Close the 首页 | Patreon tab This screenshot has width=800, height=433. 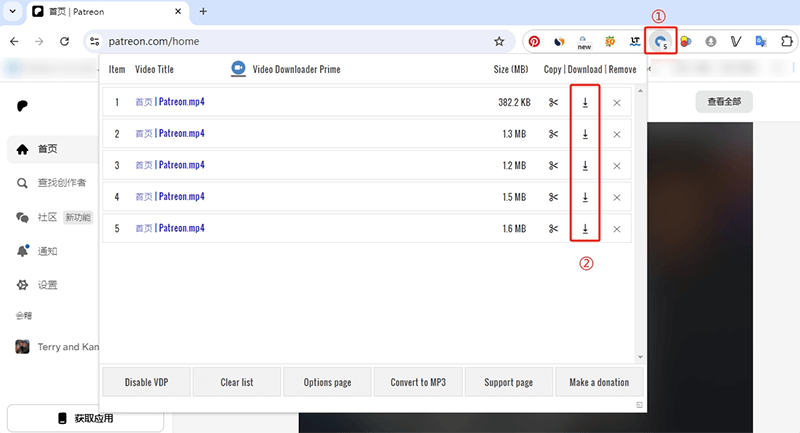click(178, 11)
